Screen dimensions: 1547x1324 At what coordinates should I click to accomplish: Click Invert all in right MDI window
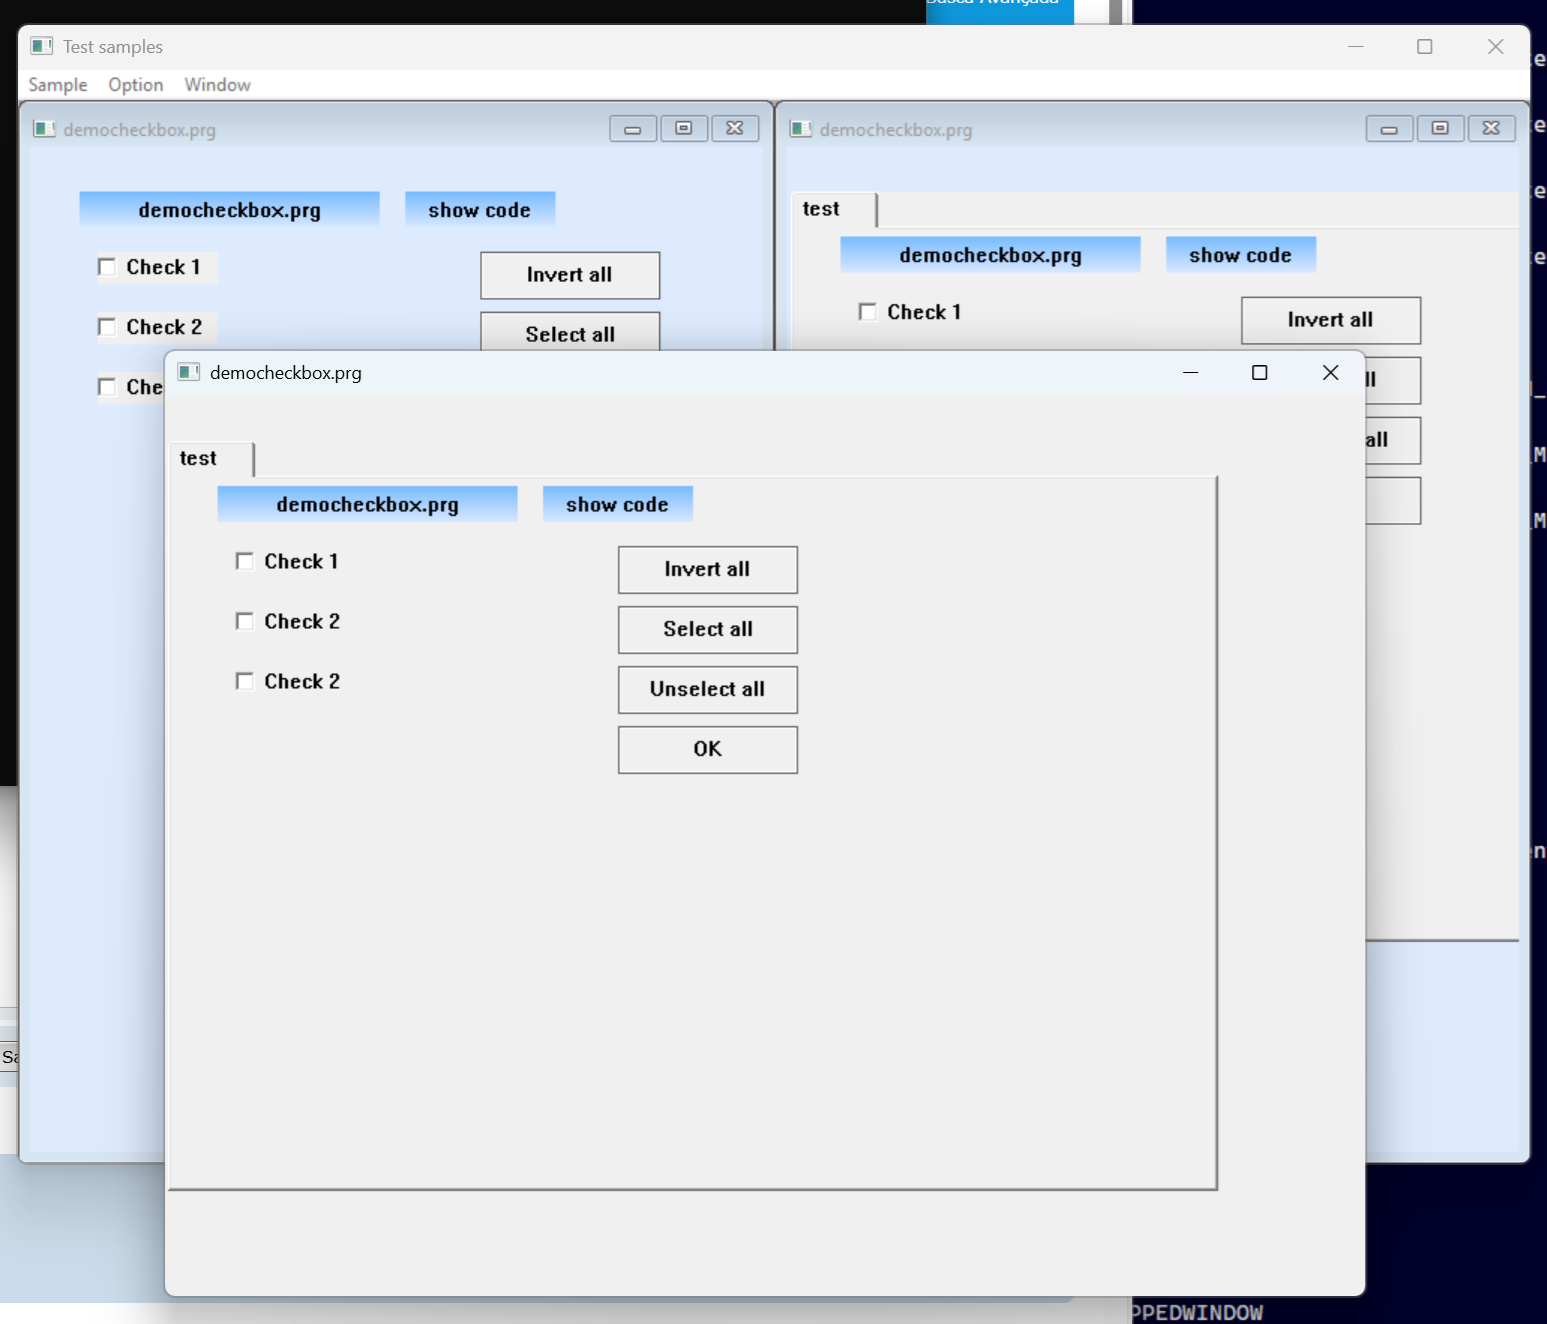(1331, 320)
